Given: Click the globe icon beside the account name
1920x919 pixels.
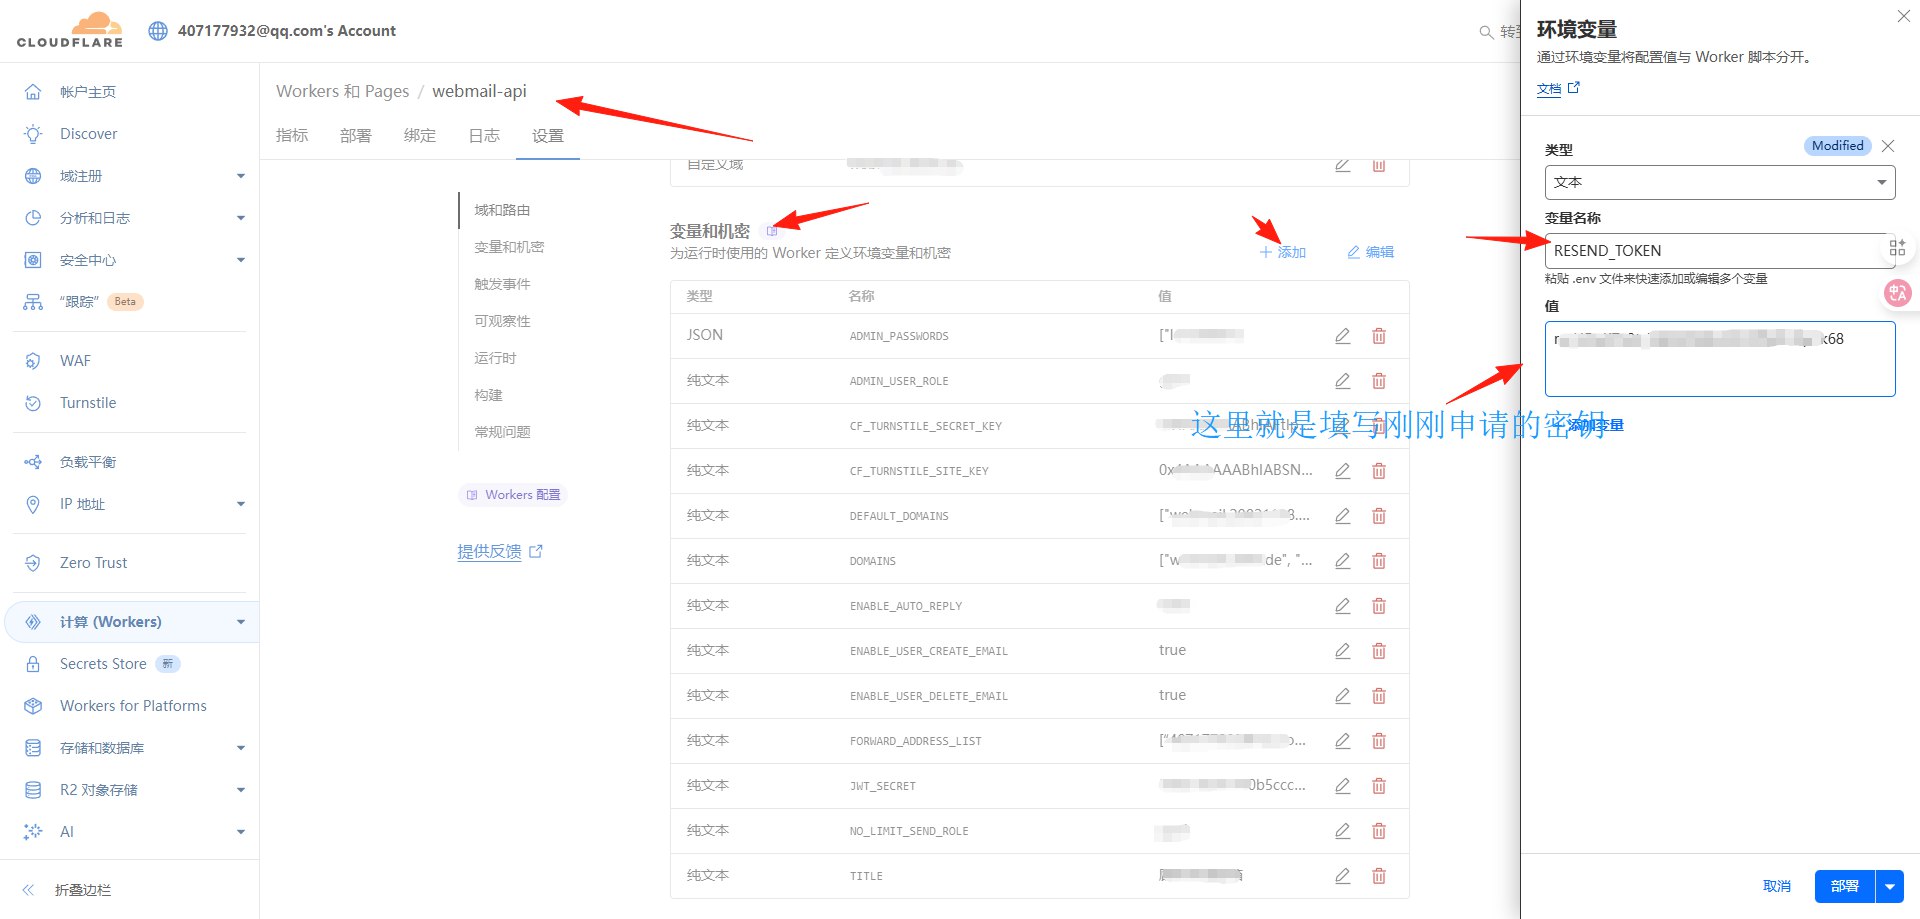Looking at the screenshot, I should [157, 30].
